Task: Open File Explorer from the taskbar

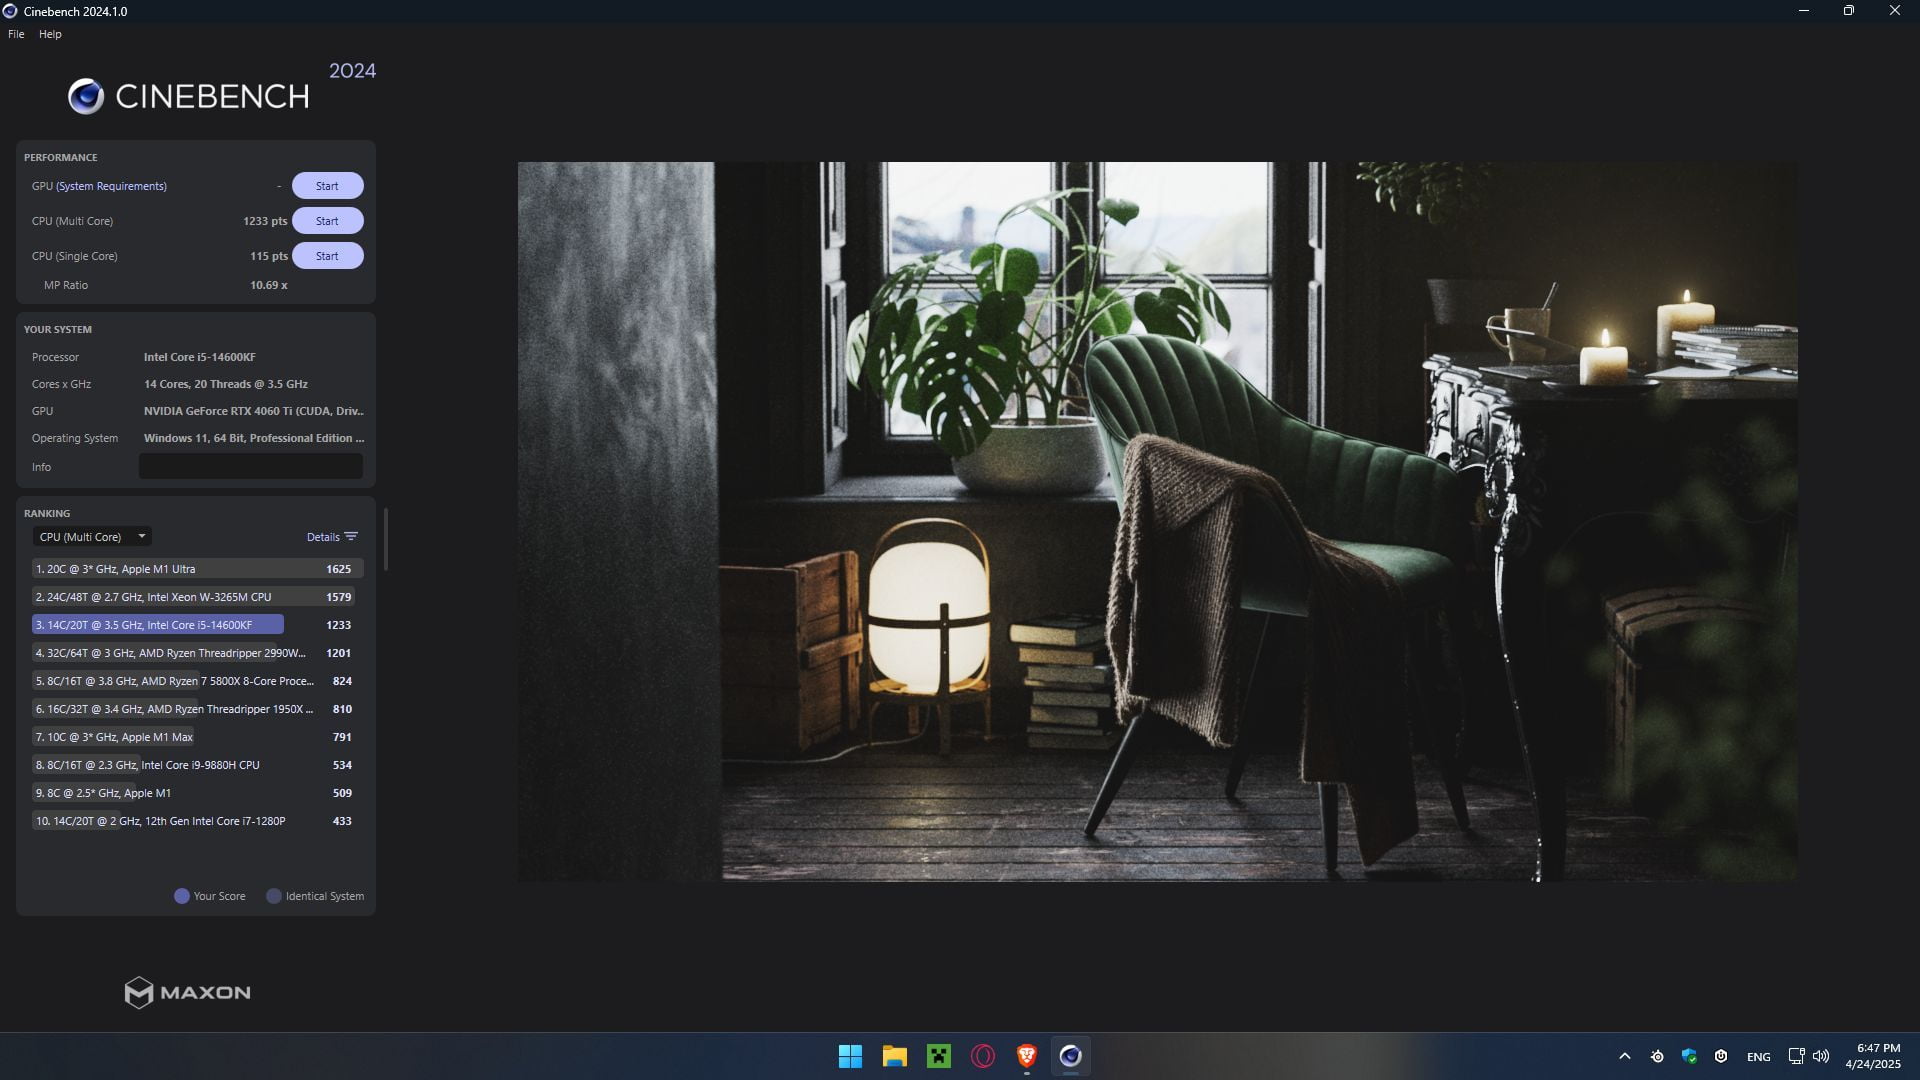Action: [x=894, y=1056]
